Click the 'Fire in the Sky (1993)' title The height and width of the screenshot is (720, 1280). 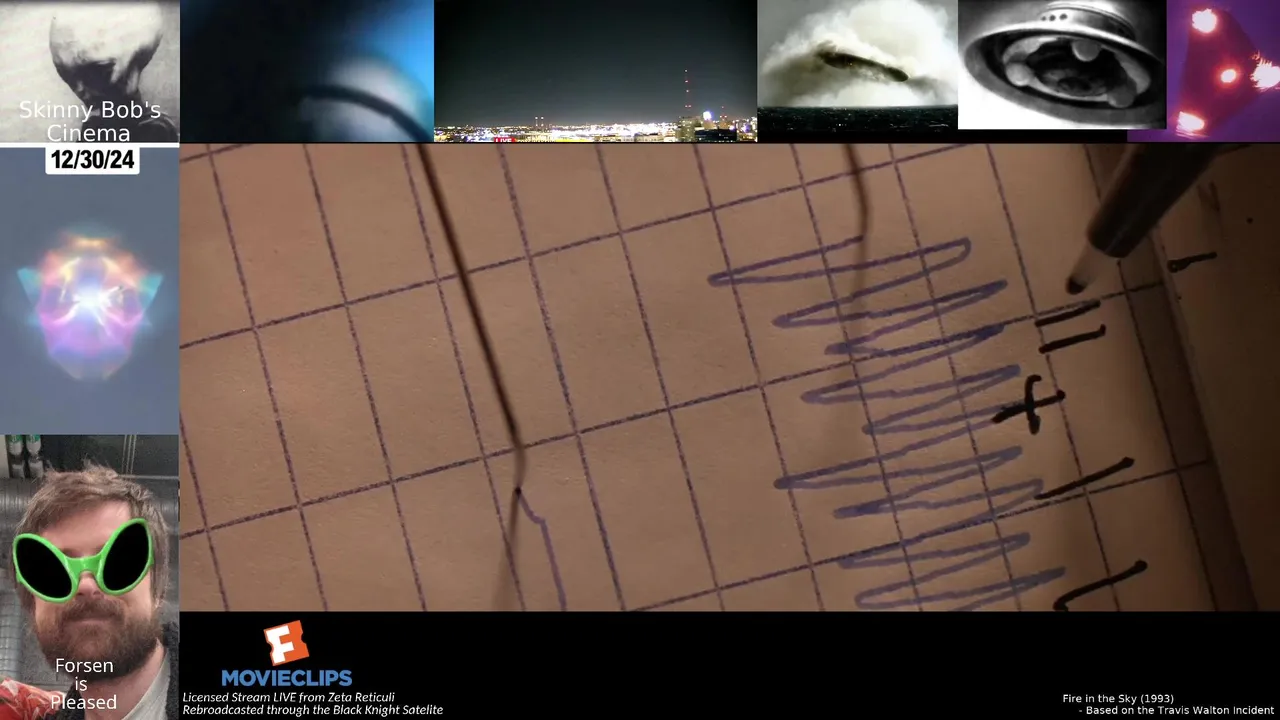pyautogui.click(x=1118, y=698)
